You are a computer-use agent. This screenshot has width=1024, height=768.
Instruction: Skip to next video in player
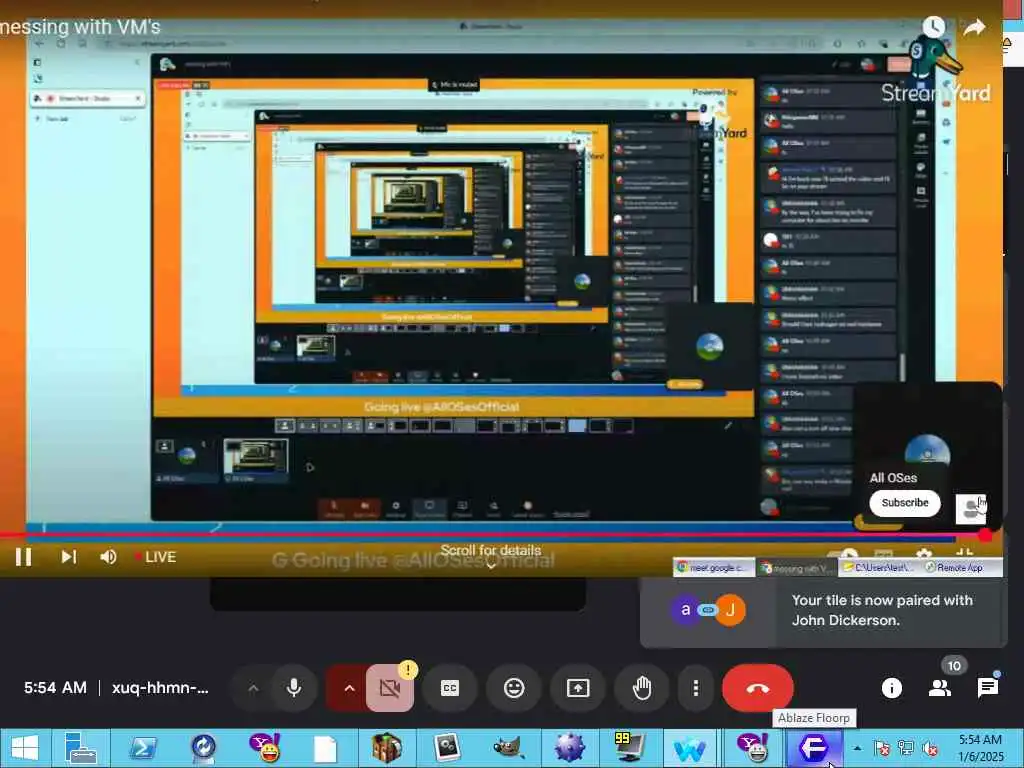click(68, 557)
